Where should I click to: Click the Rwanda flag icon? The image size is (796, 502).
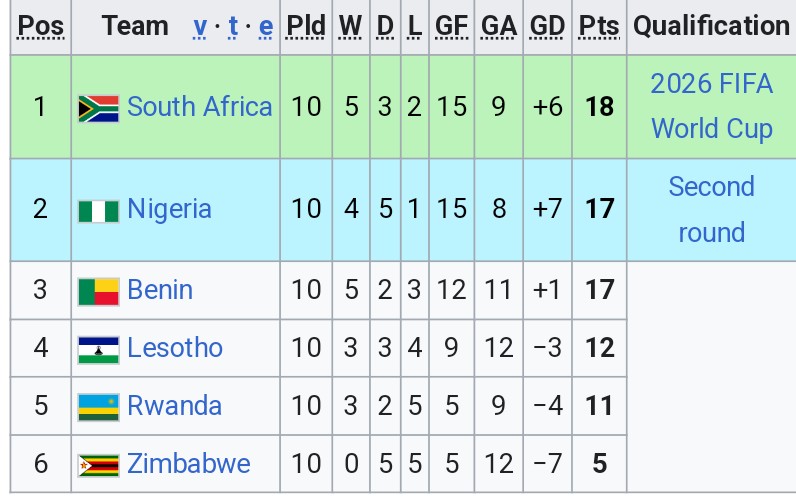click(x=98, y=407)
